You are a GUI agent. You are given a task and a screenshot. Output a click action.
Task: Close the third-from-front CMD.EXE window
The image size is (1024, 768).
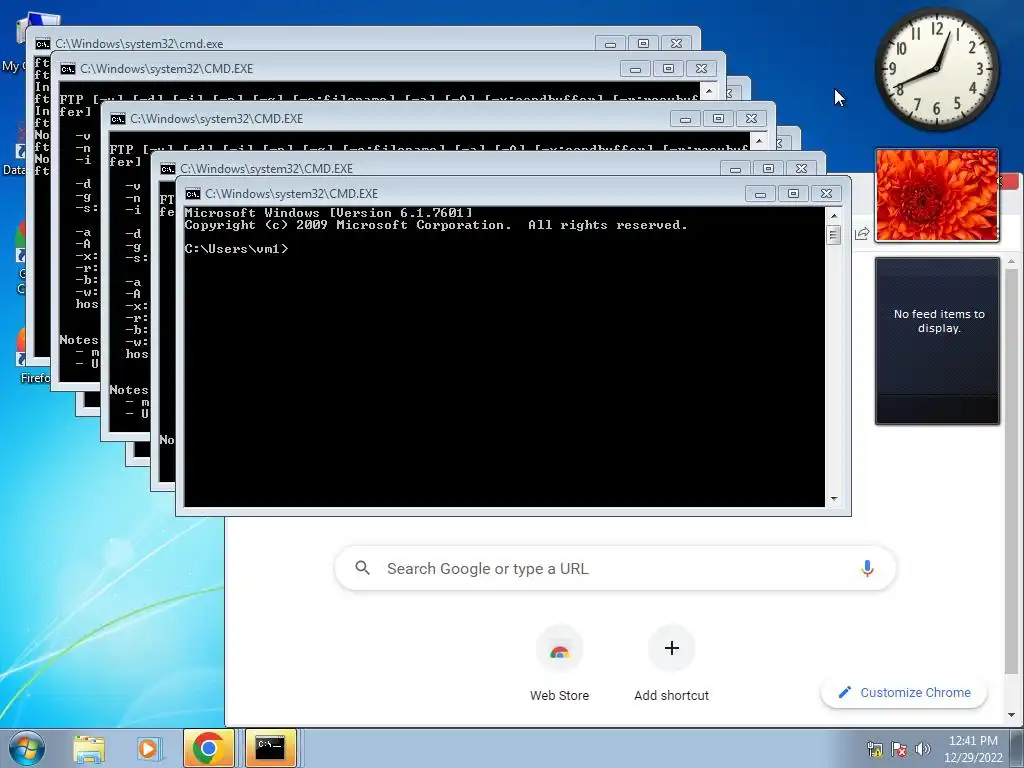click(752, 119)
